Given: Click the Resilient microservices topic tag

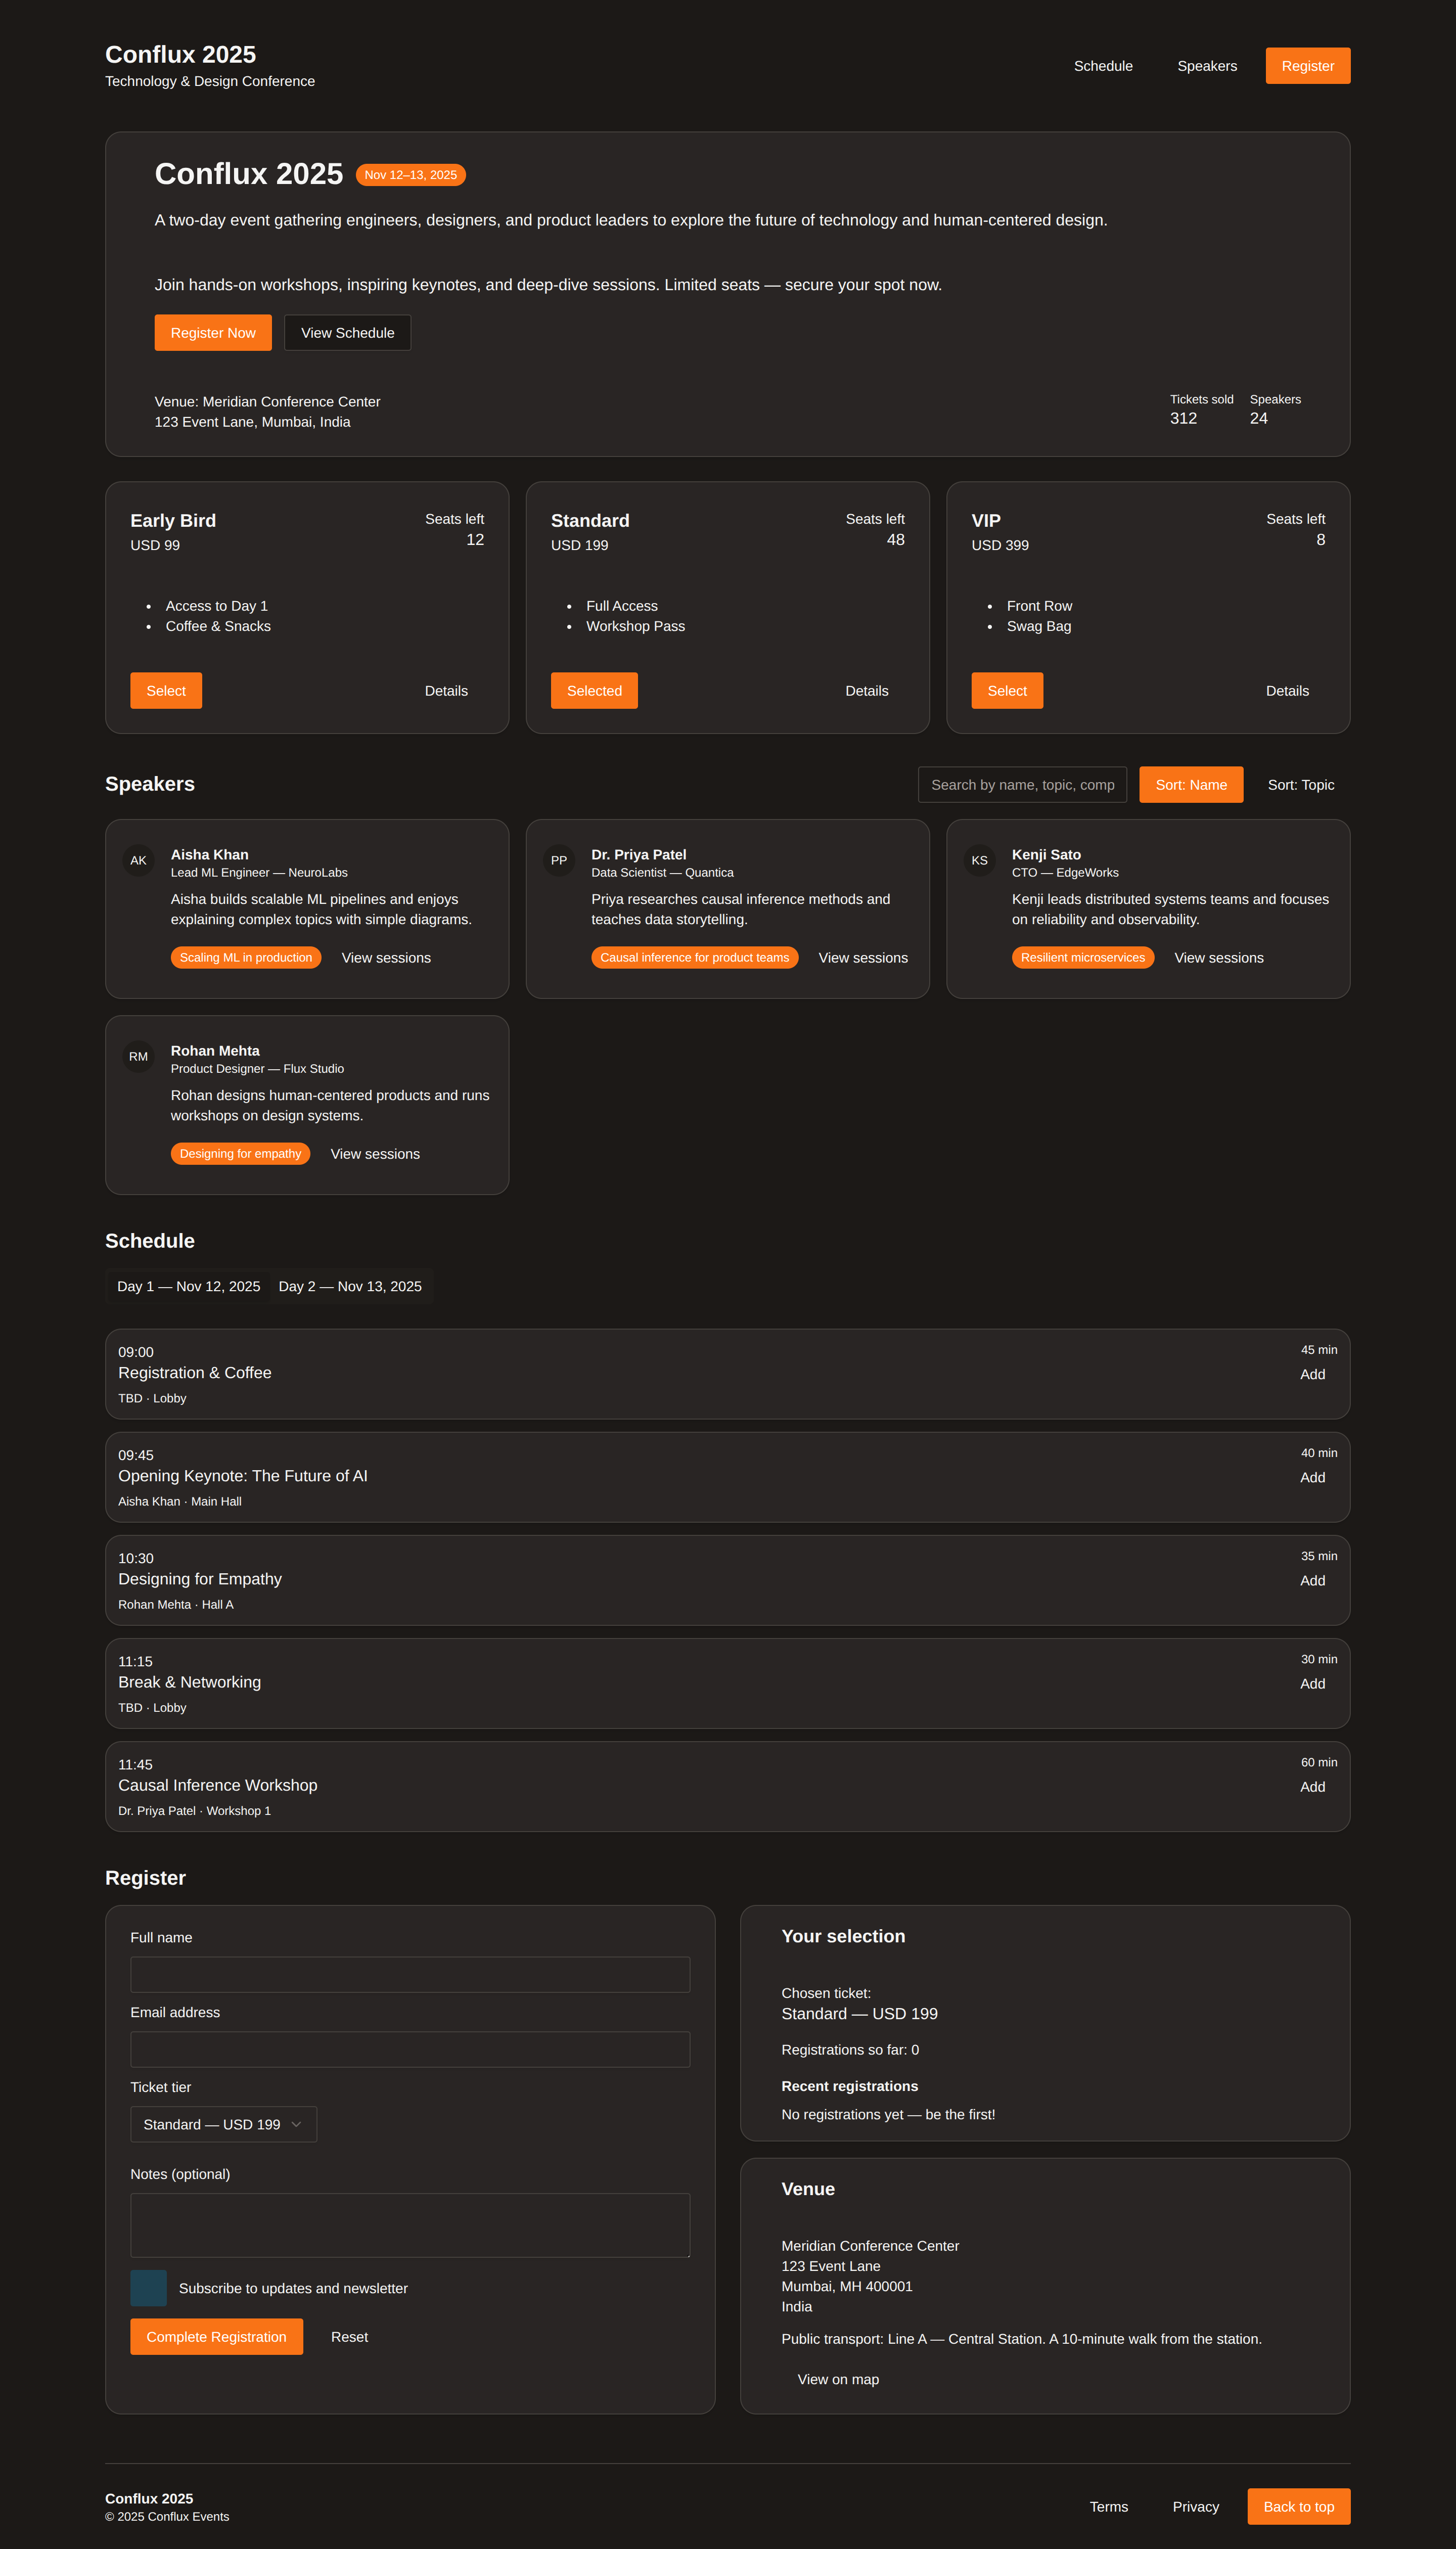Looking at the screenshot, I should click(1082, 957).
